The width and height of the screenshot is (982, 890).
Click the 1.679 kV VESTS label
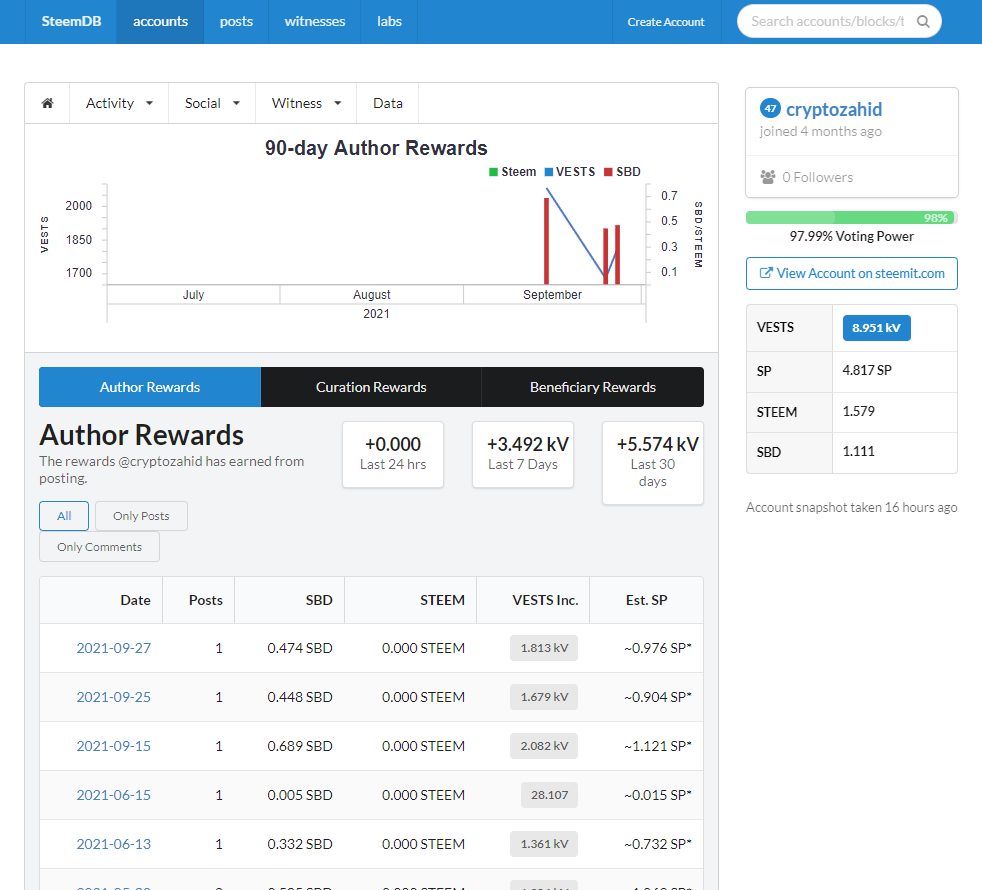click(x=544, y=697)
